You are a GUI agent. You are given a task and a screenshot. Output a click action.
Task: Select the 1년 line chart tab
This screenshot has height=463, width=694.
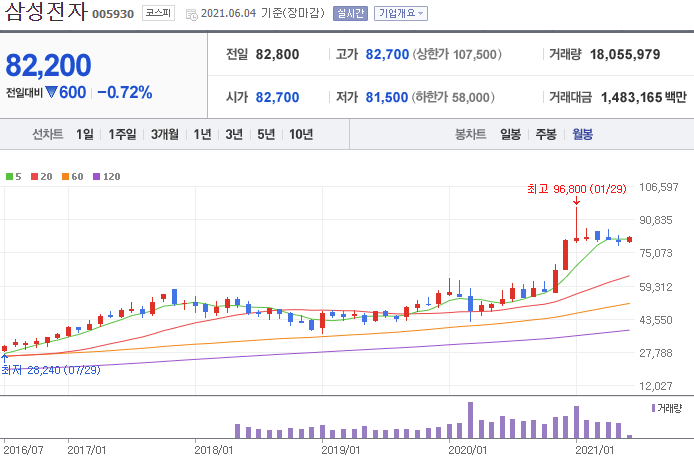click(202, 134)
